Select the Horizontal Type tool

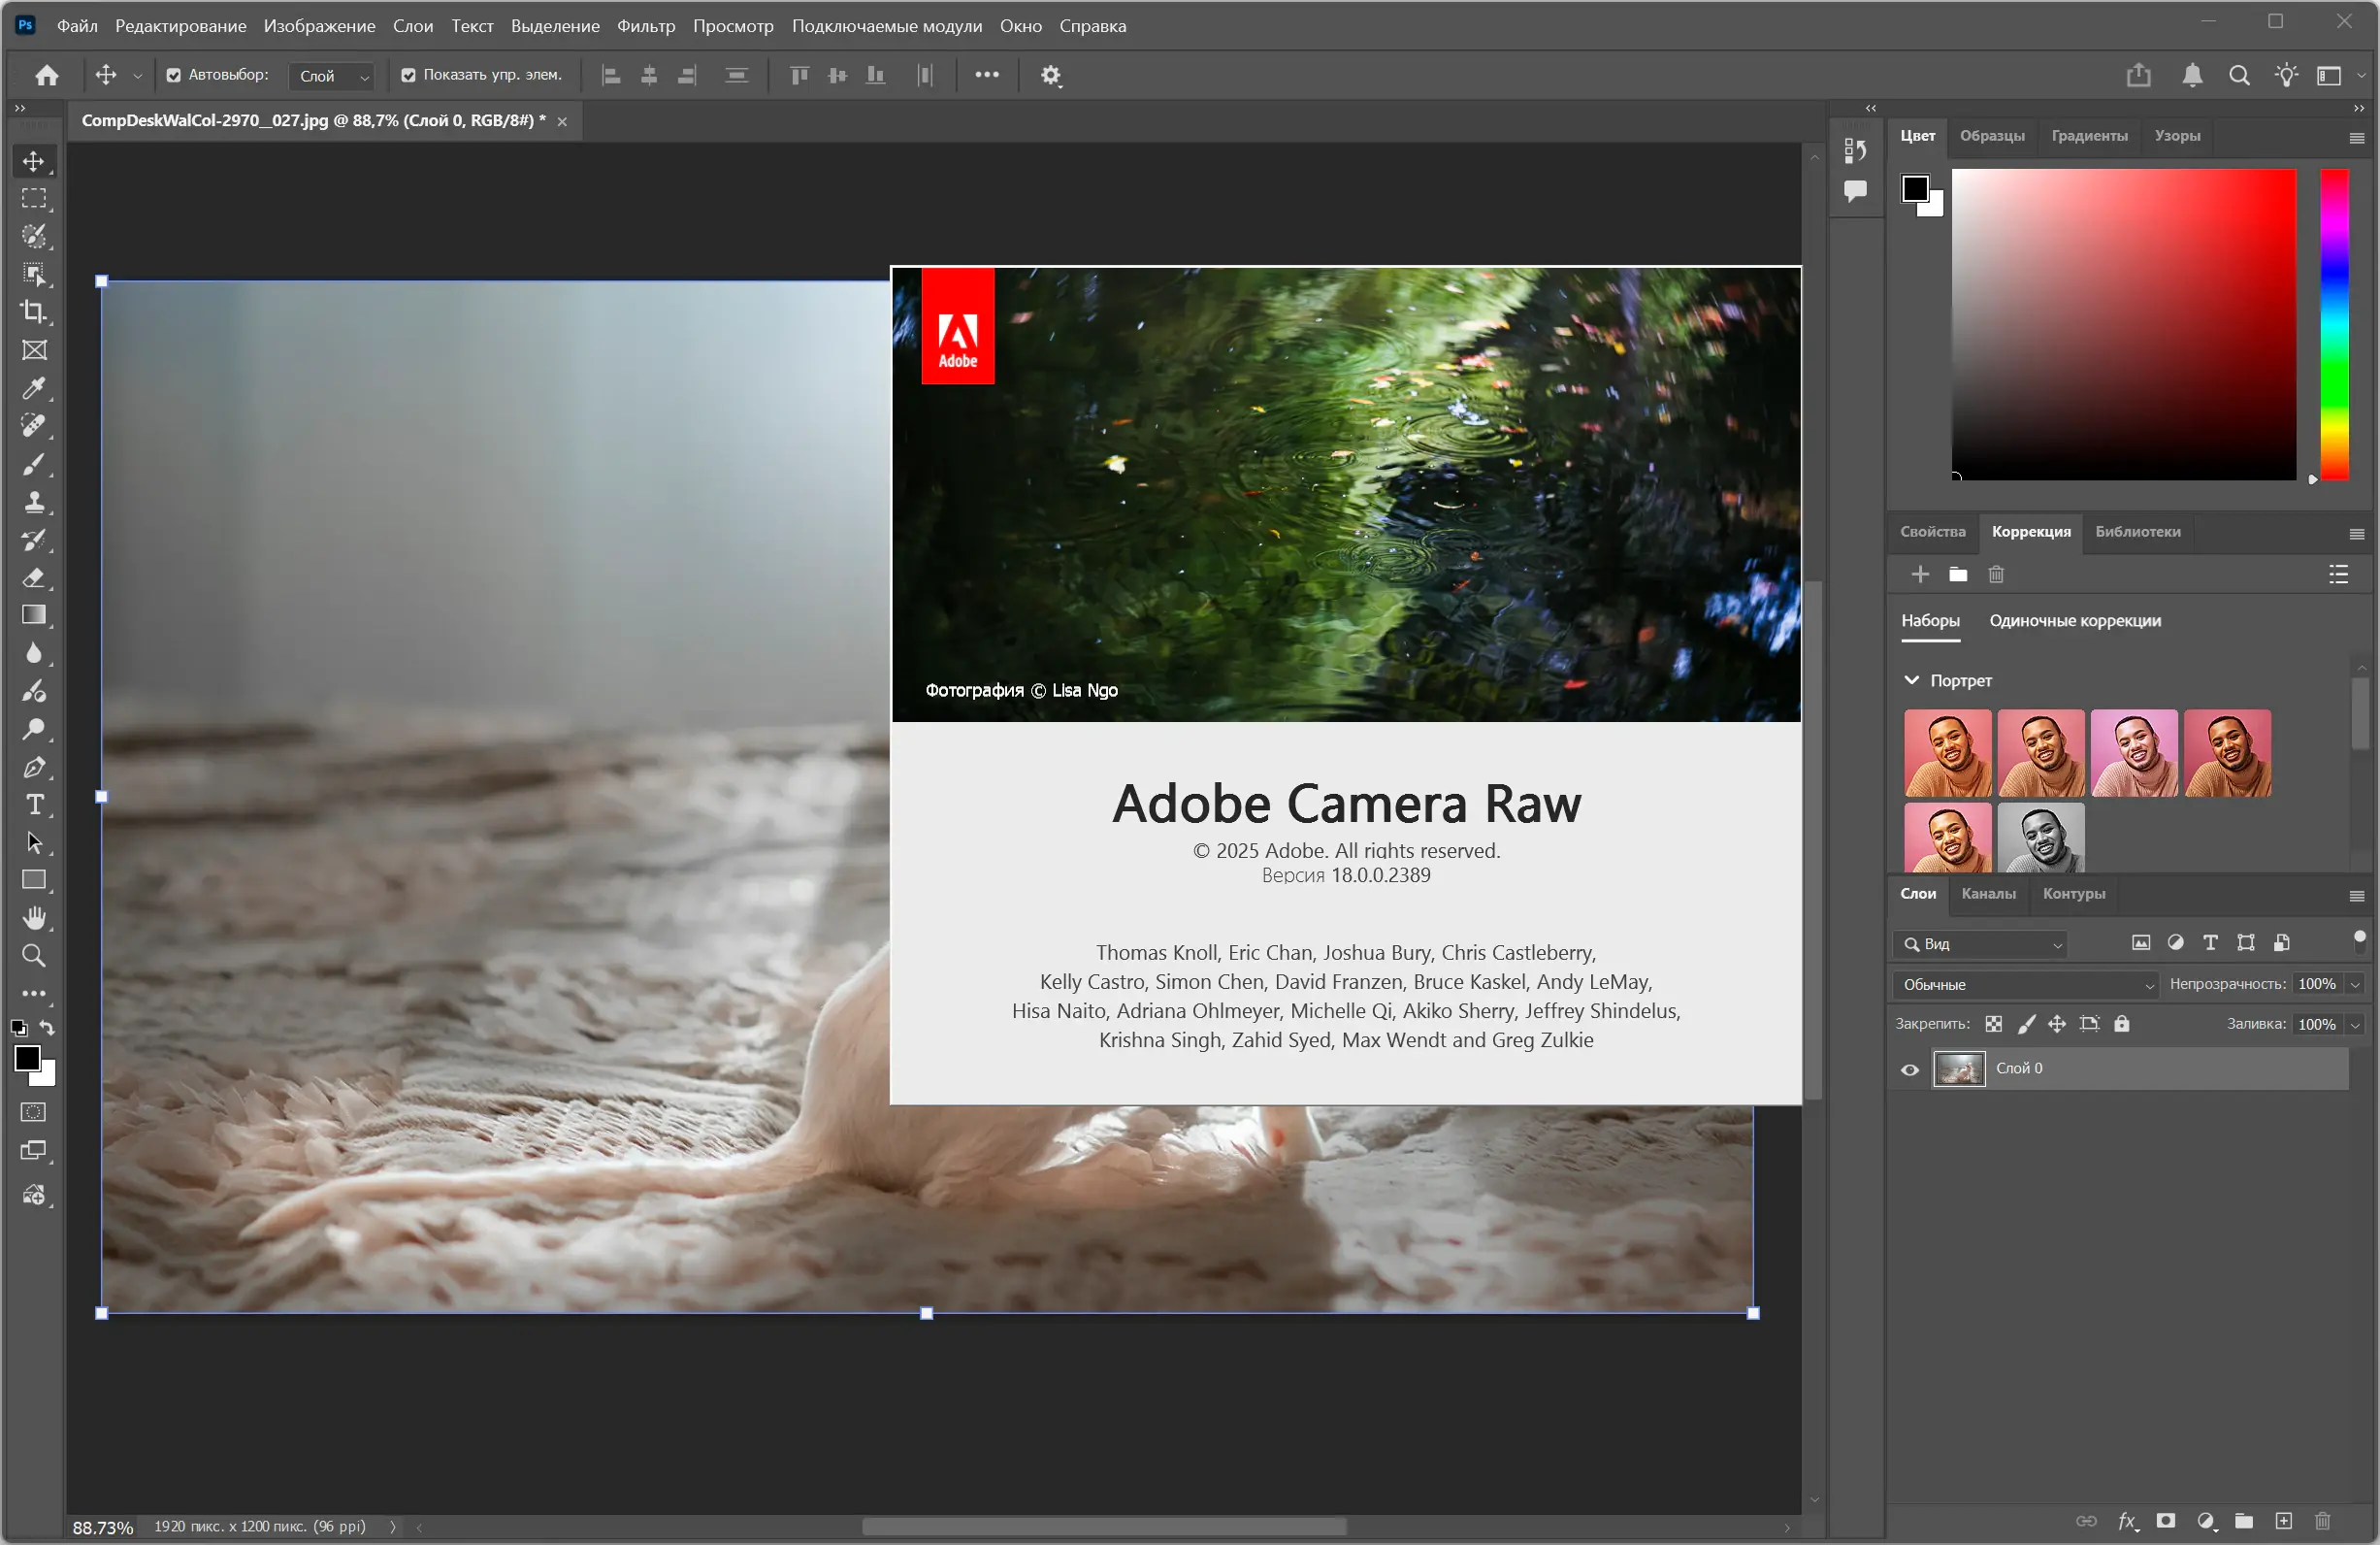point(34,805)
